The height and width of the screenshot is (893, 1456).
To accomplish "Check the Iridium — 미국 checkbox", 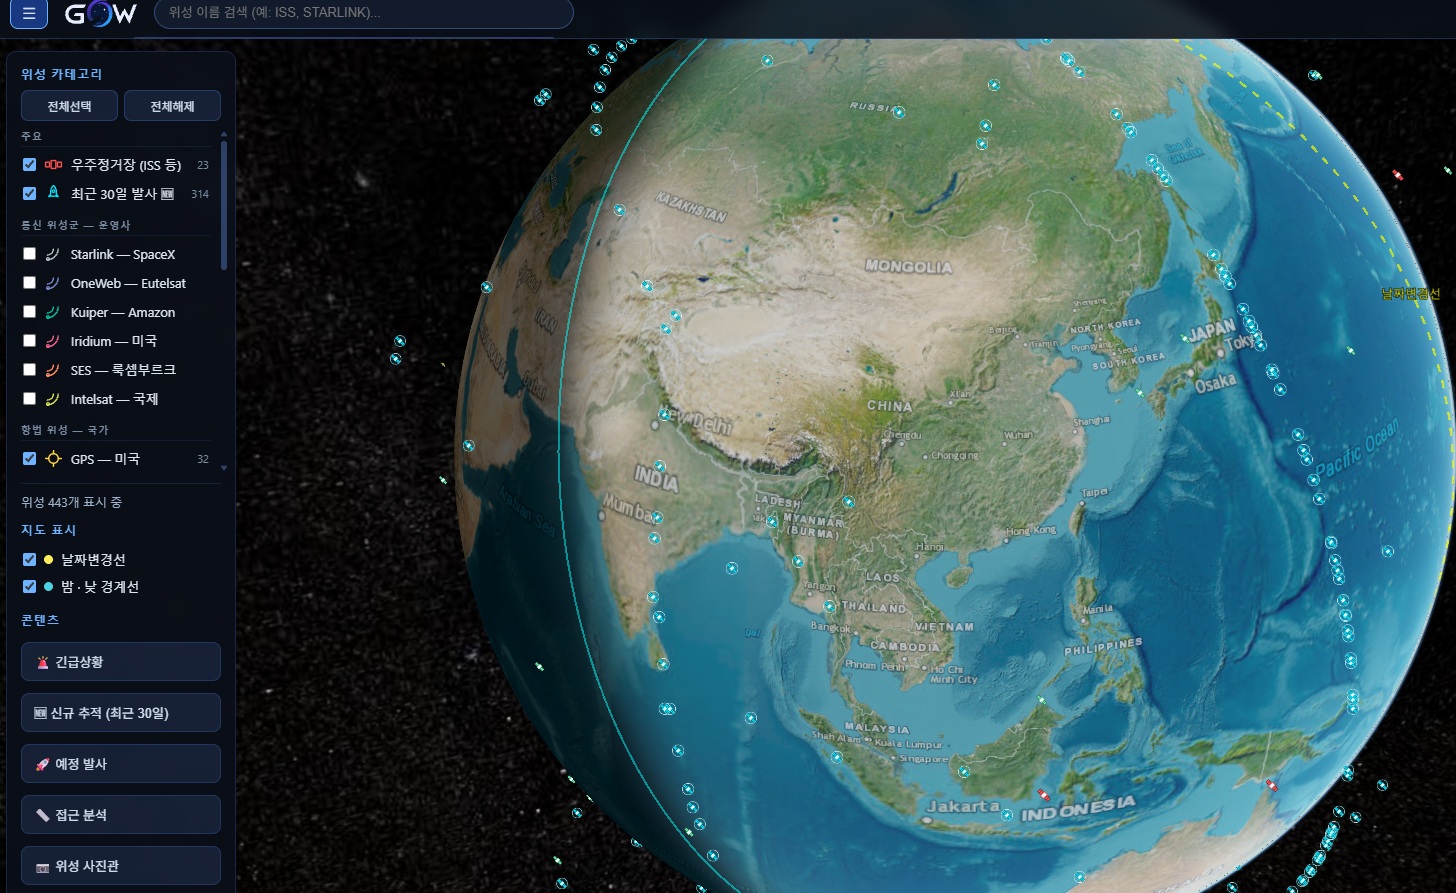I will pyautogui.click(x=30, y=341).
